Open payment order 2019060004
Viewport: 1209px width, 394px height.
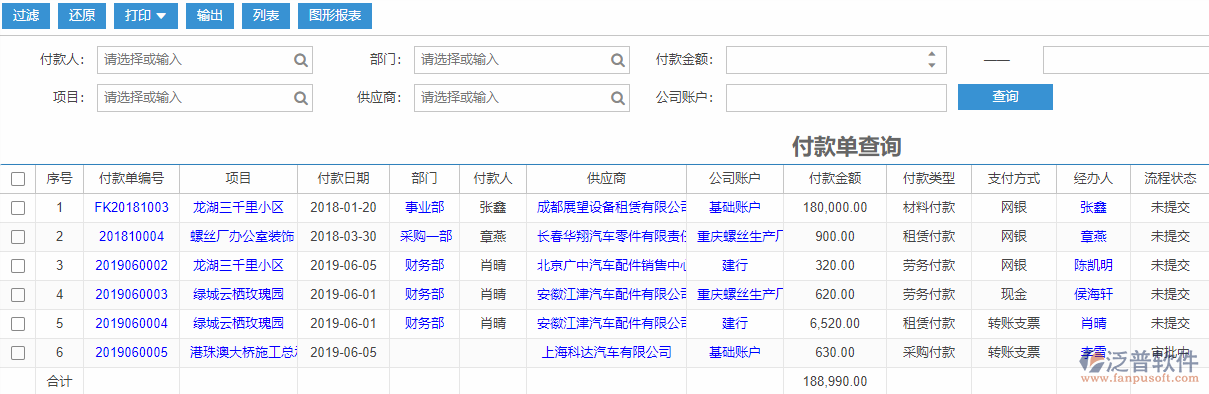[x=132, y=324]
